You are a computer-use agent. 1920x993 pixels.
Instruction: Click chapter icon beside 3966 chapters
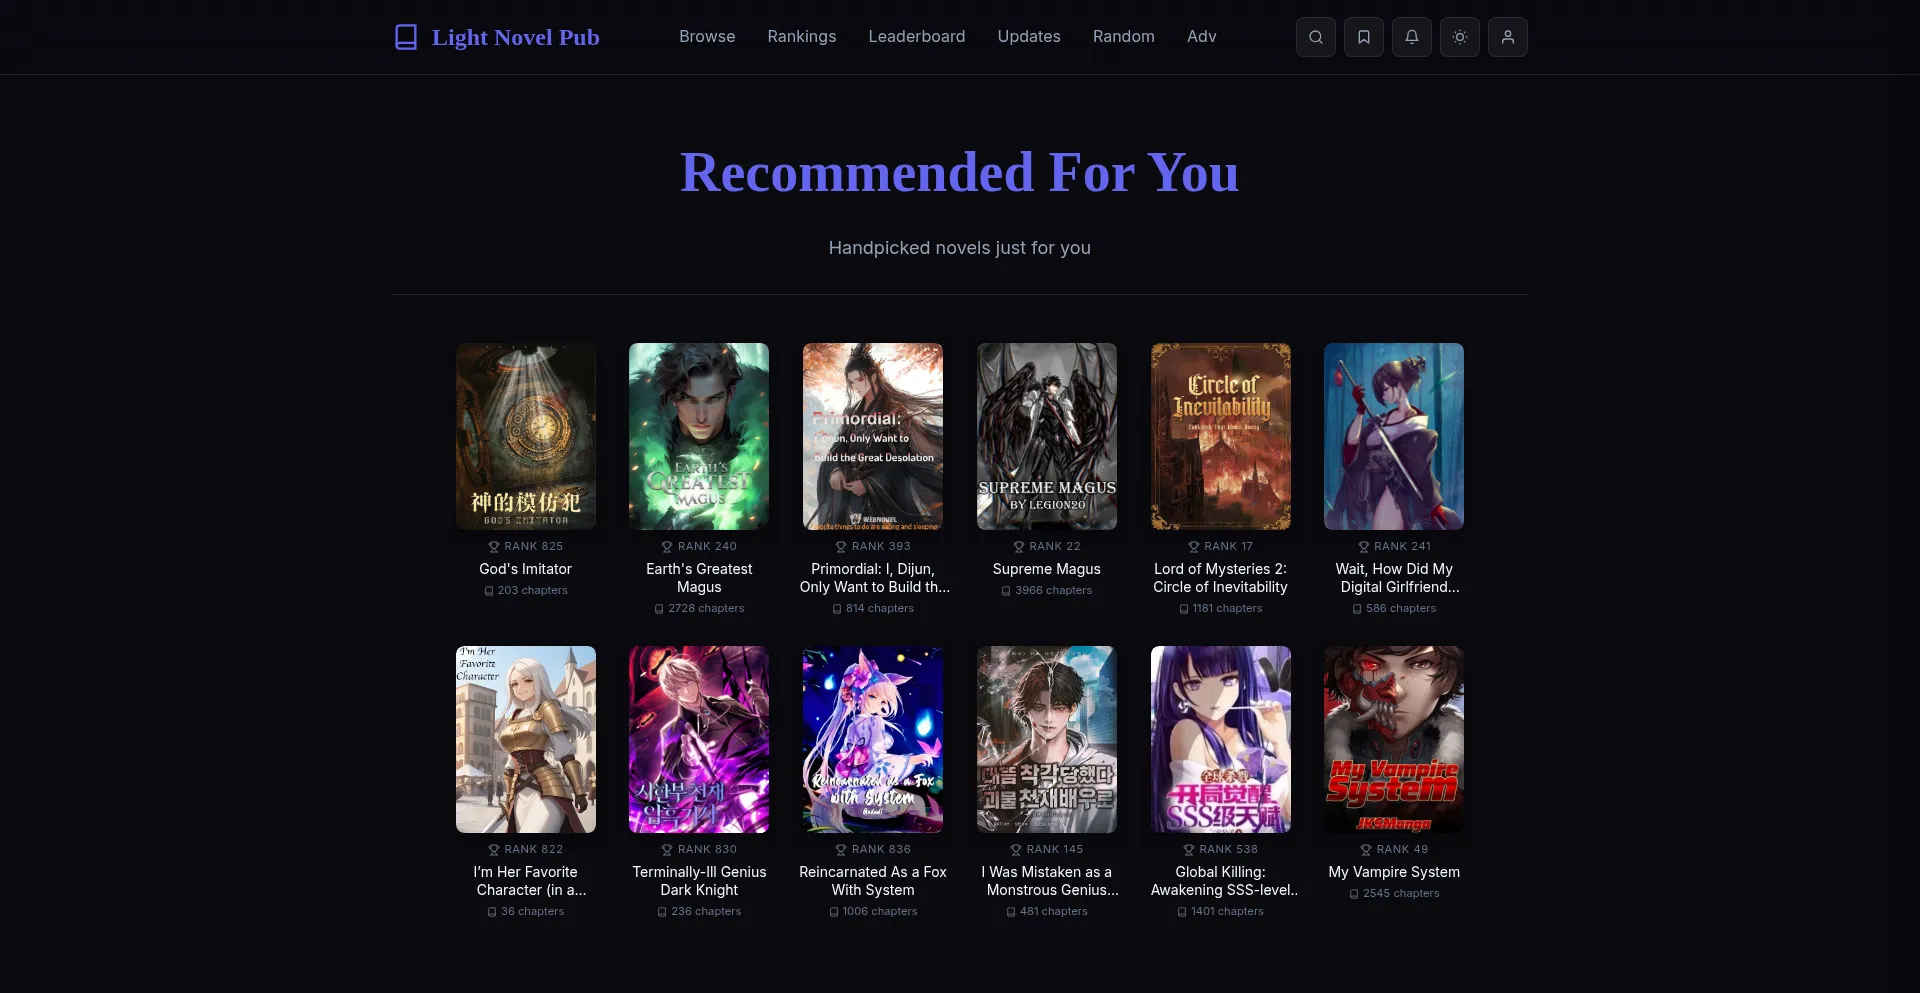(1006, 591)
